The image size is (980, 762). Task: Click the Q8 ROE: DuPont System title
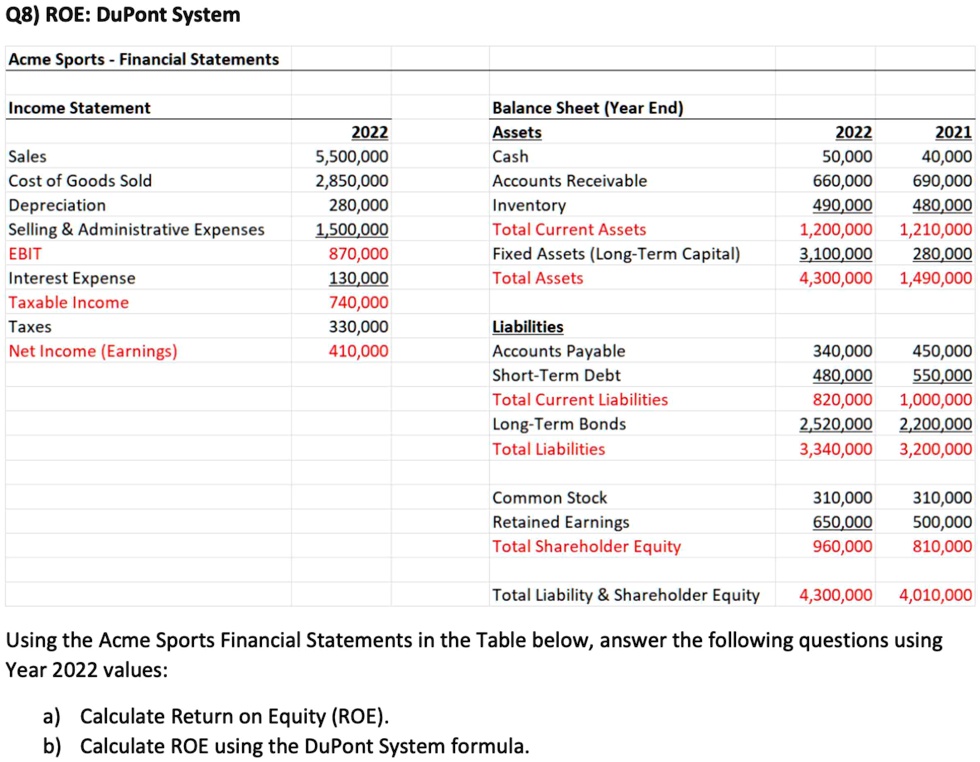[x=122, y=15]
